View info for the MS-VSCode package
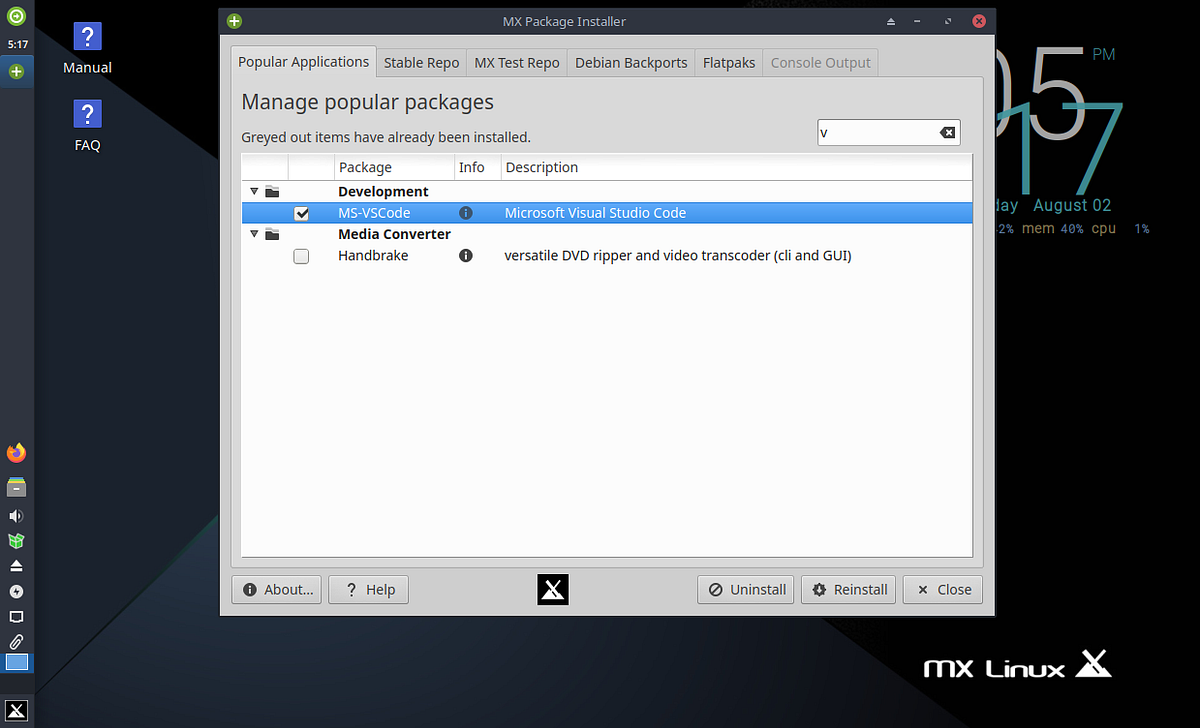The height and width of the screenshot is (728, 1200). pos(465,212)
